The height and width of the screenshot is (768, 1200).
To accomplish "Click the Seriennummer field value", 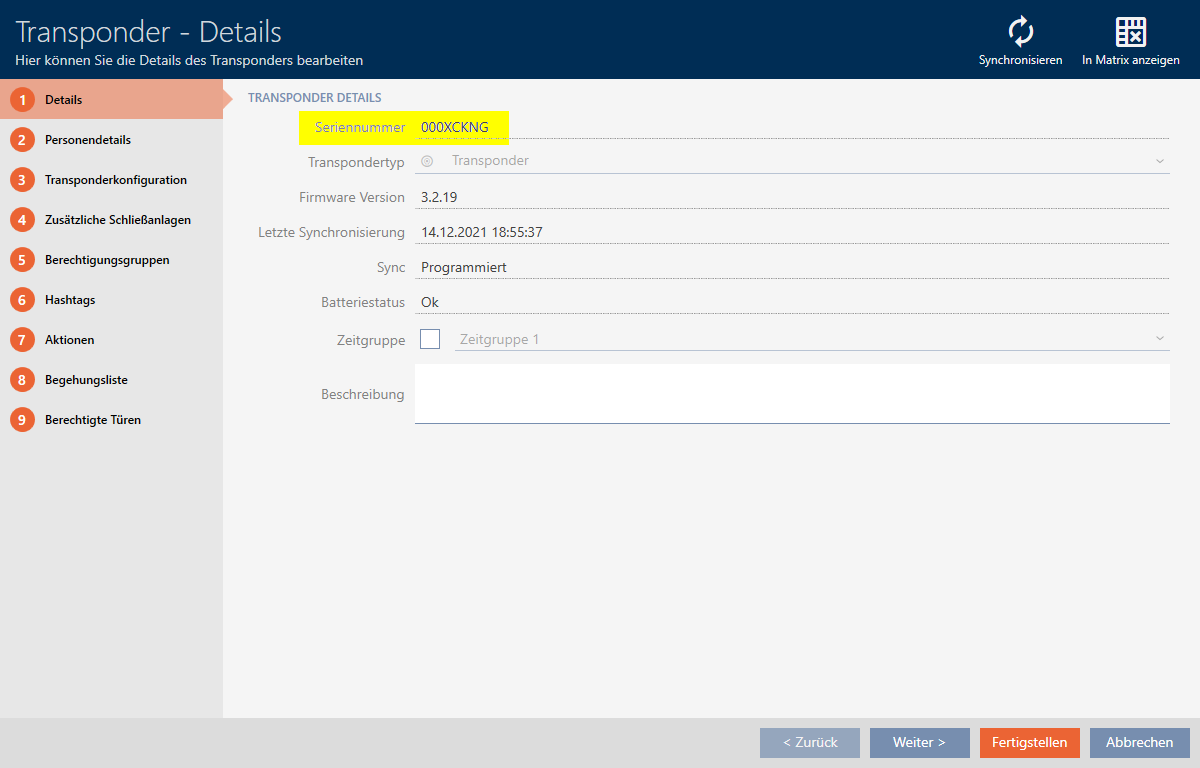I will [455, 127].
